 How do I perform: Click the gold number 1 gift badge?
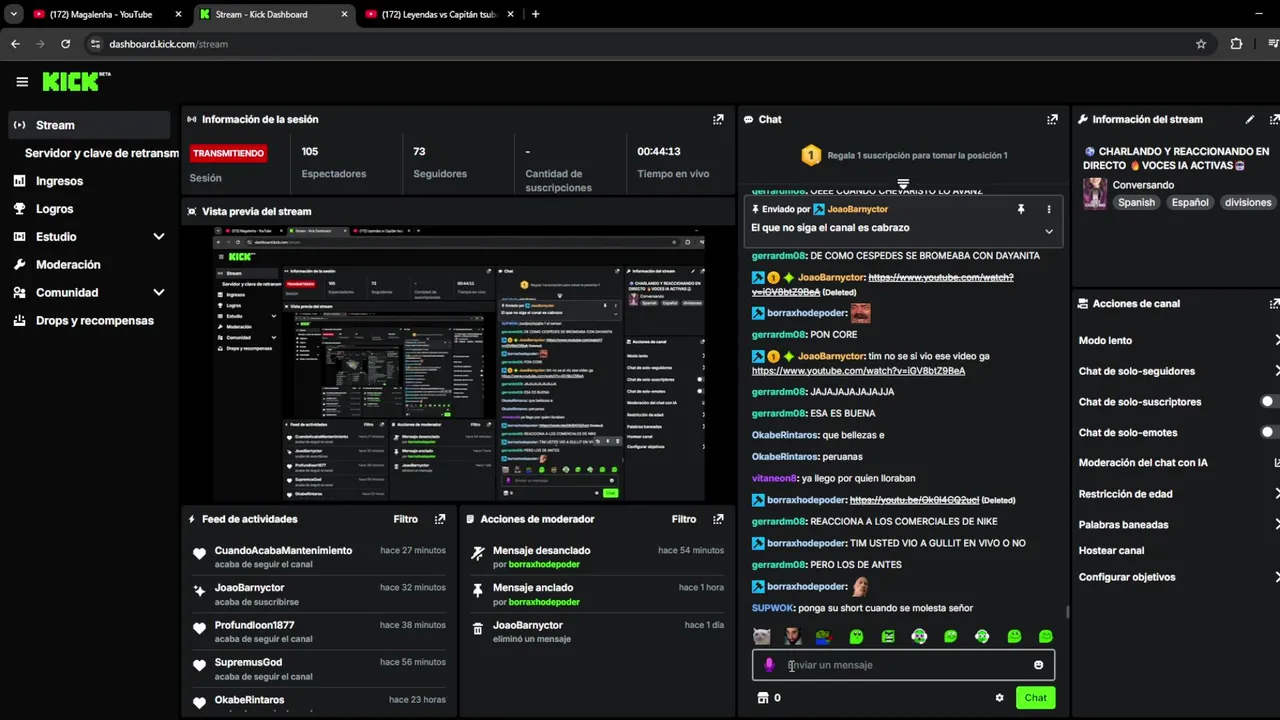pyautogui.click(x=811, y=155)
